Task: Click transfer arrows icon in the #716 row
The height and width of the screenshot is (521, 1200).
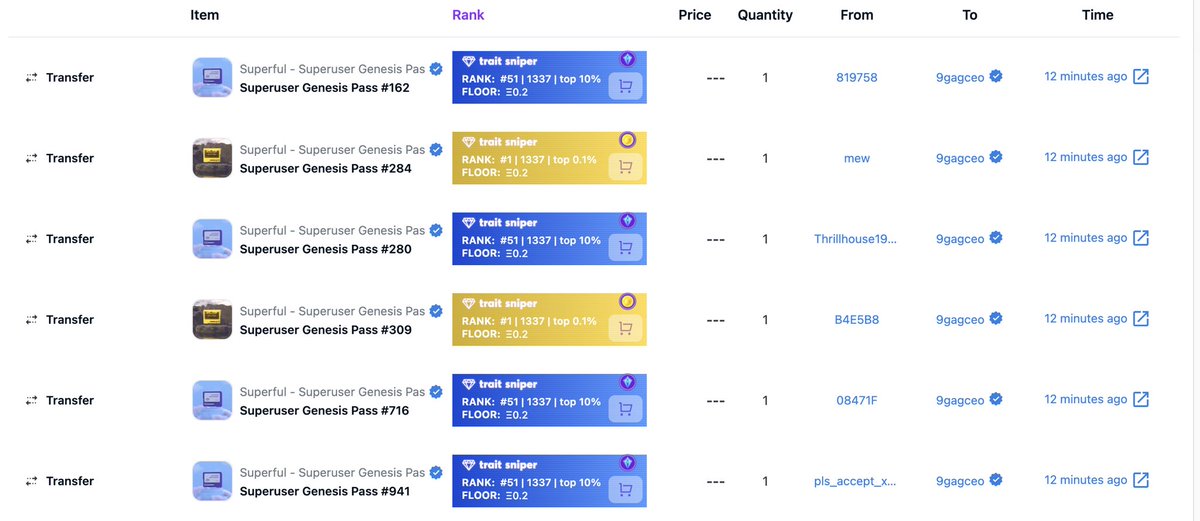Action: tap(32, 401)
